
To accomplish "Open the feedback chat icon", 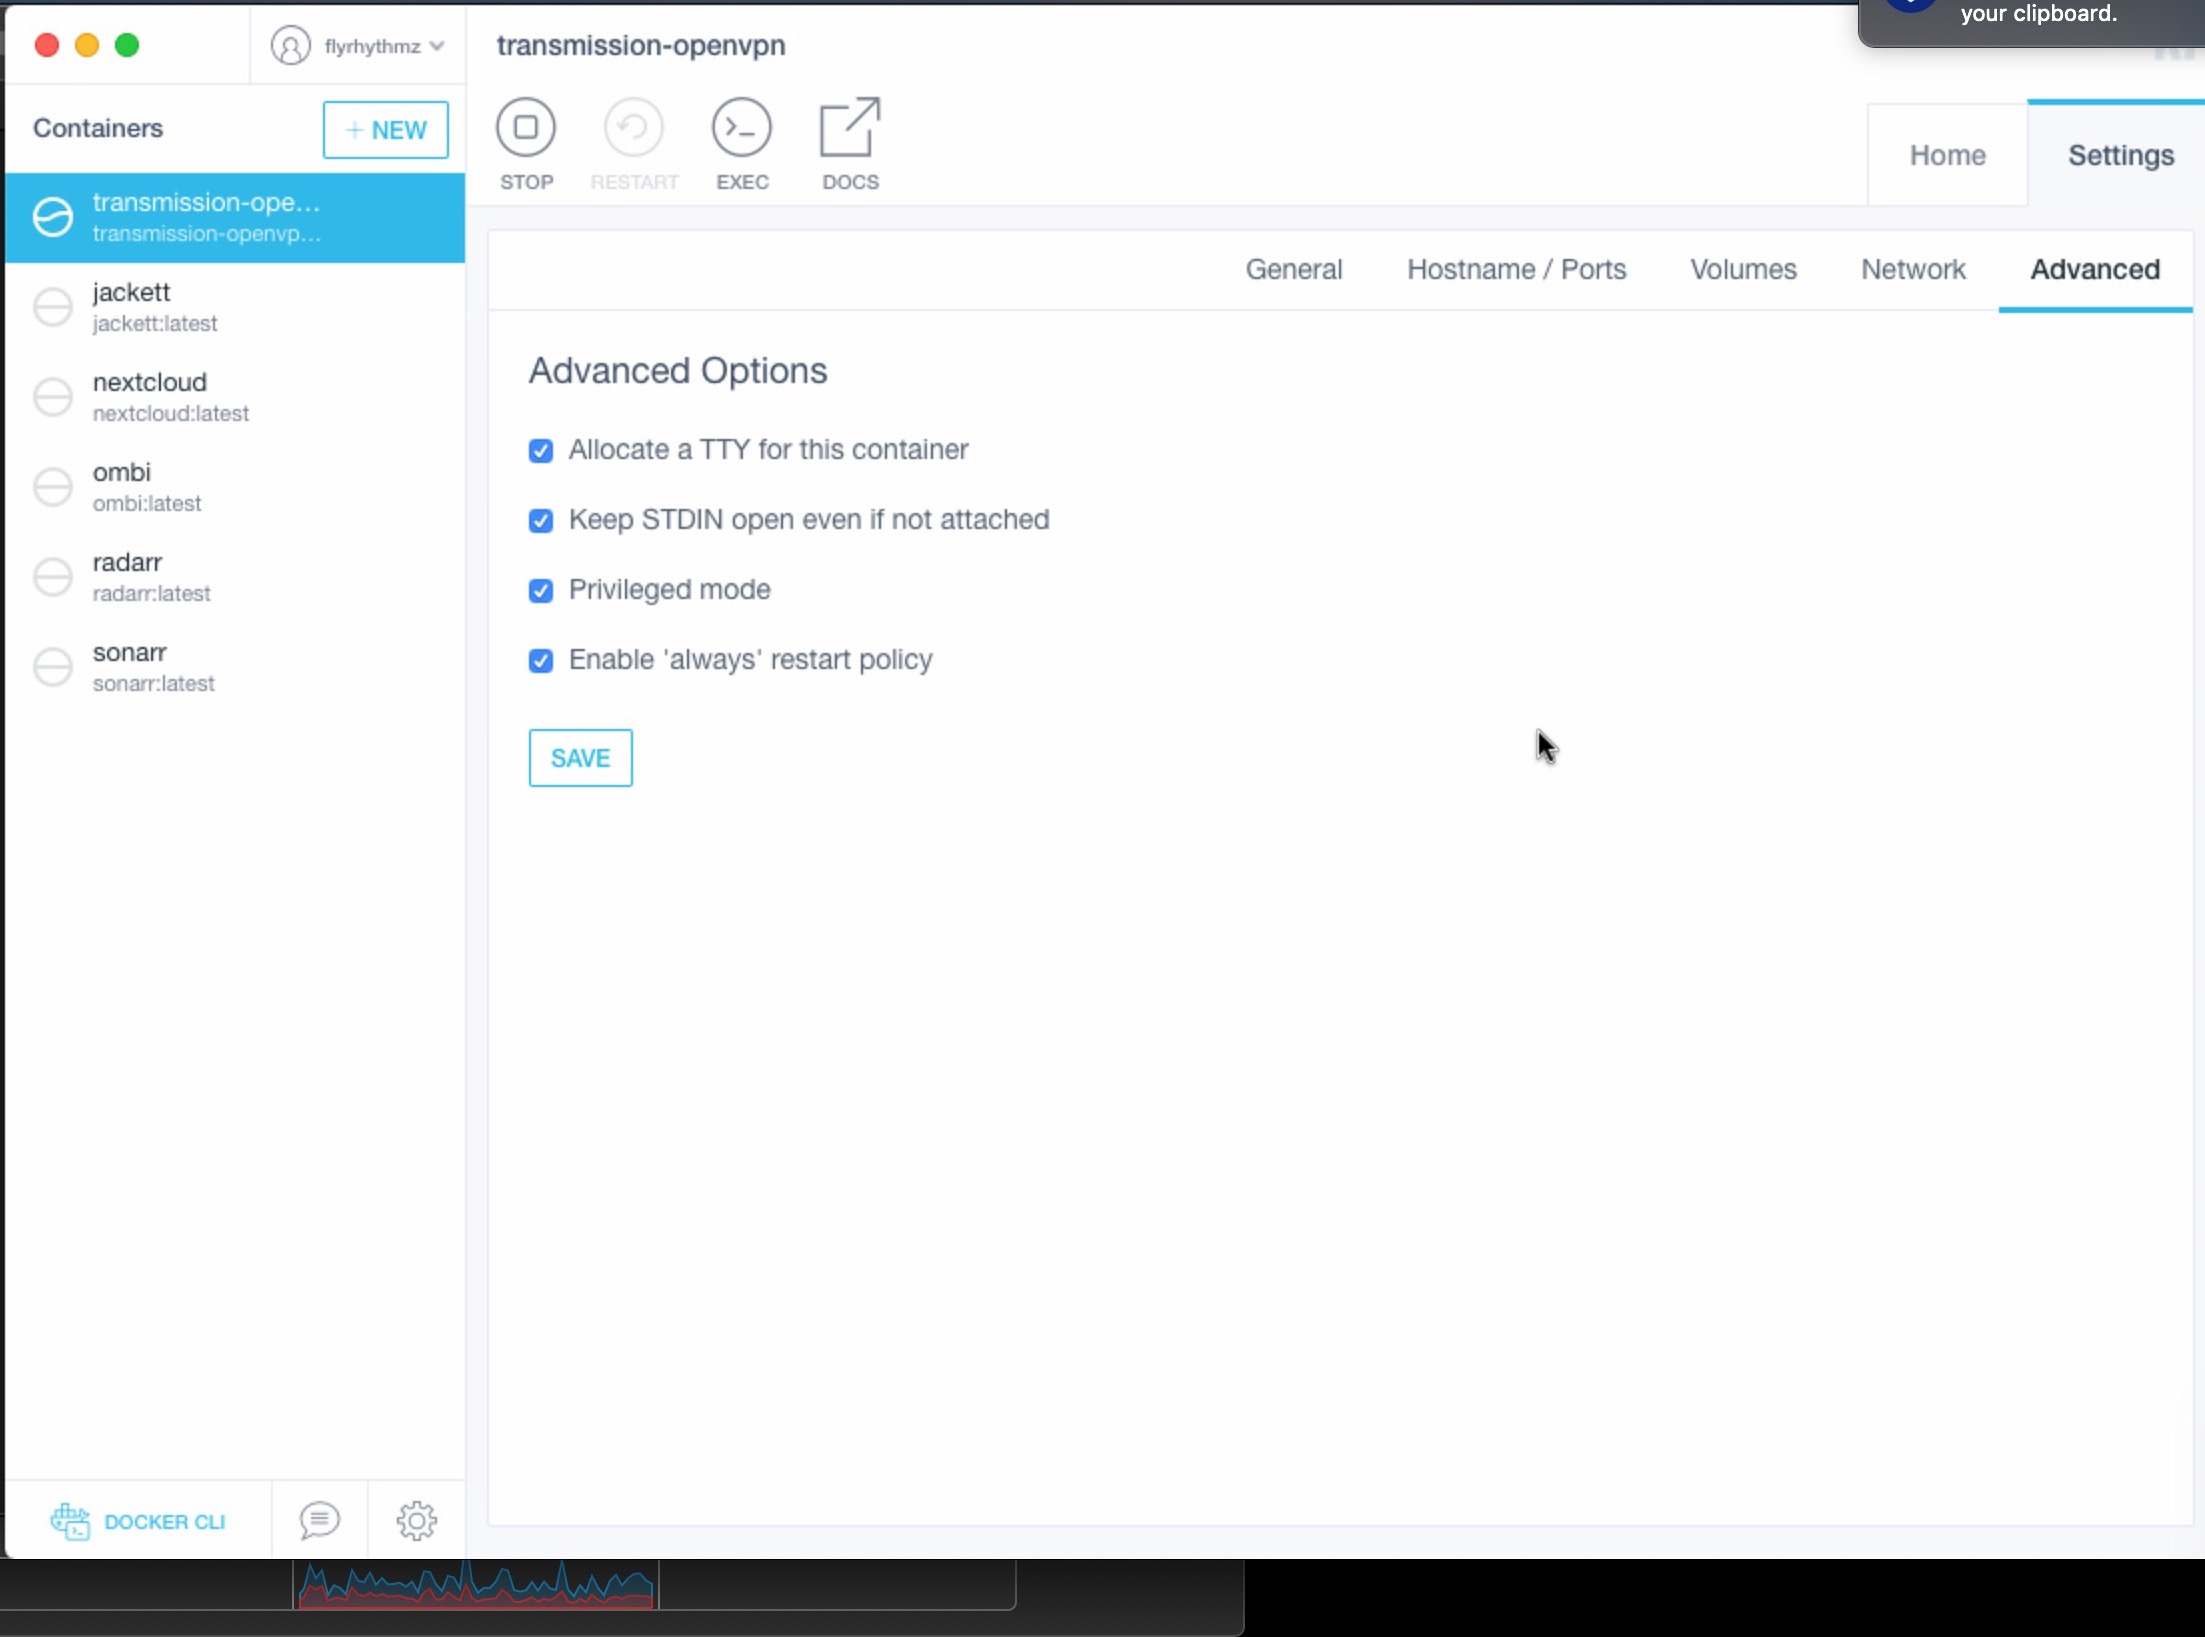I will pos(318,1520).
